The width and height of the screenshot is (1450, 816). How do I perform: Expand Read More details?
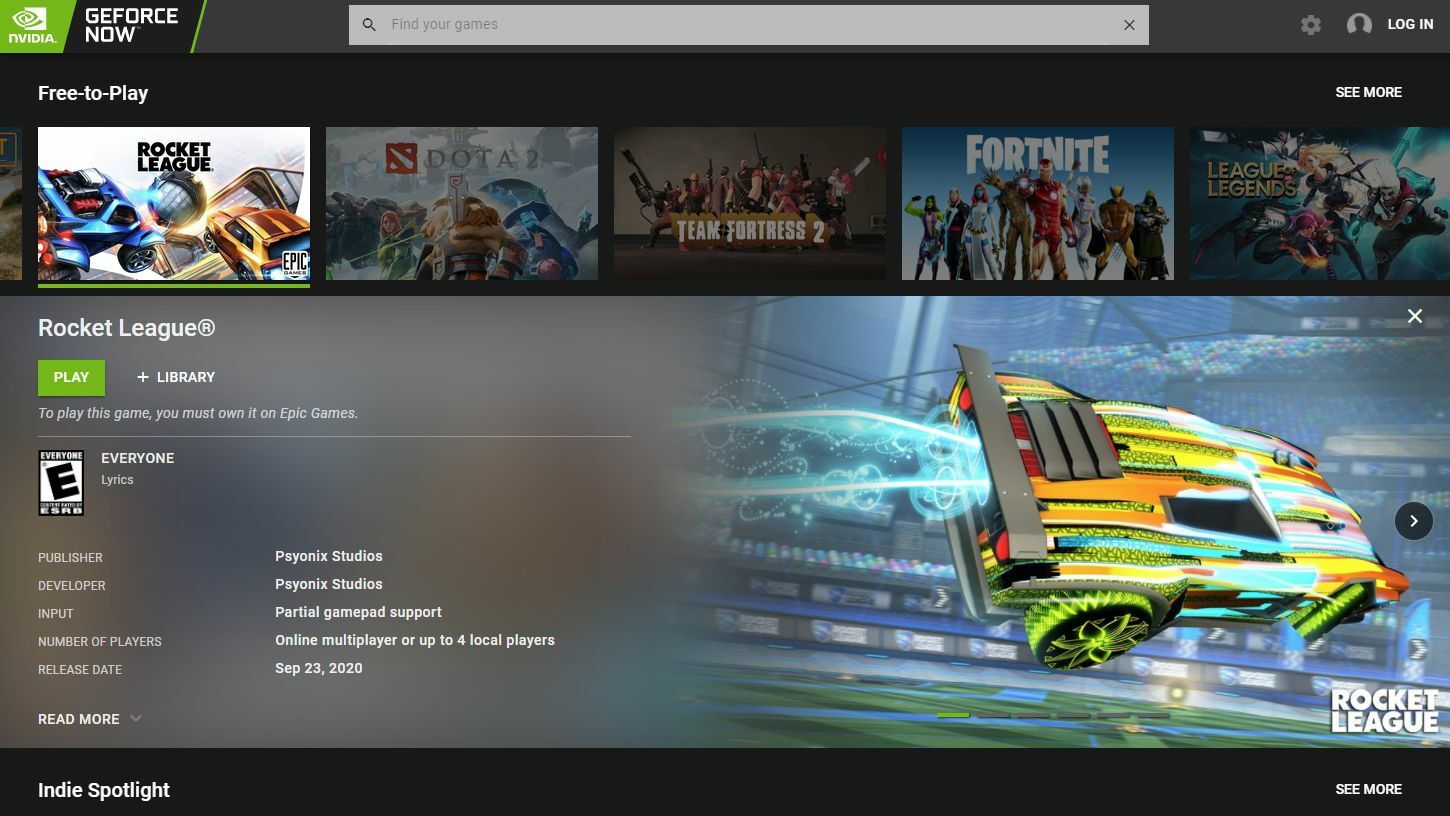(x=90, y=719)
